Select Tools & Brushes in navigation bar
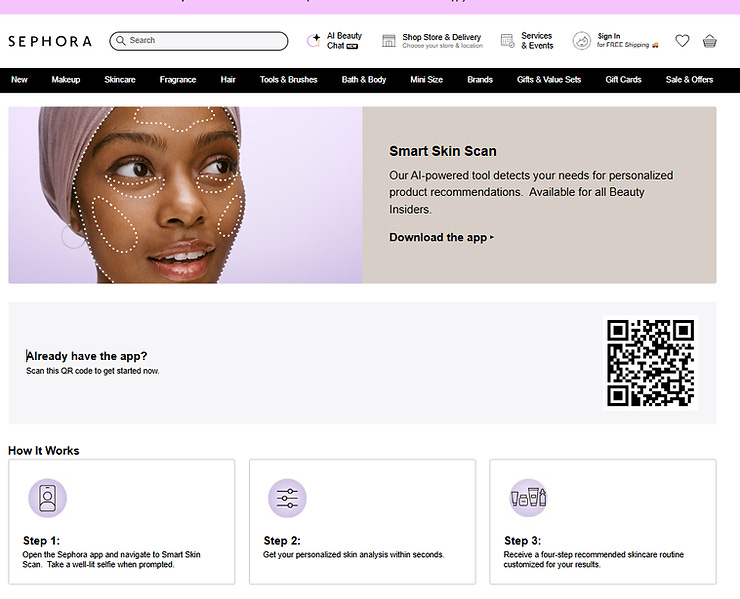Viewport: 740px width, 599px height. [288, 80]
